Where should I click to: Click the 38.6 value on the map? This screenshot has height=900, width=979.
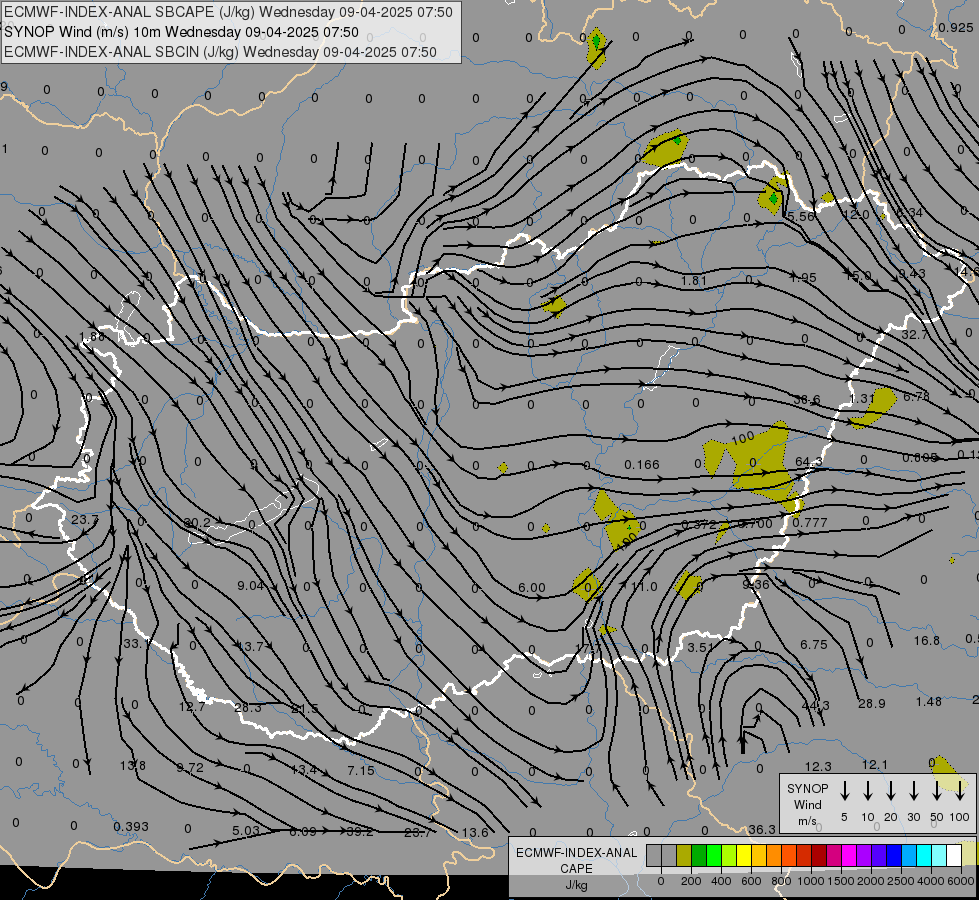[x=807, y=400]
